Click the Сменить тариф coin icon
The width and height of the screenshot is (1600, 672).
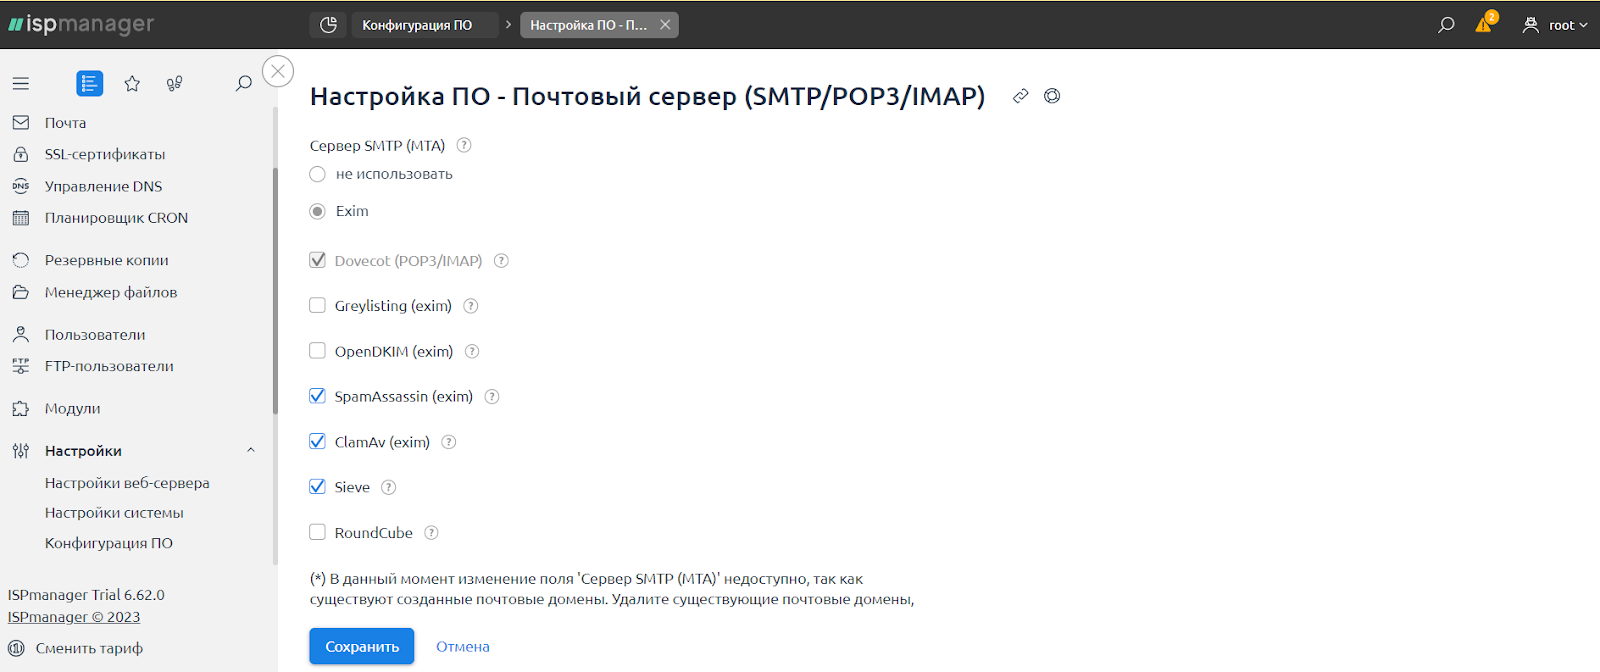tap(17, 648)
